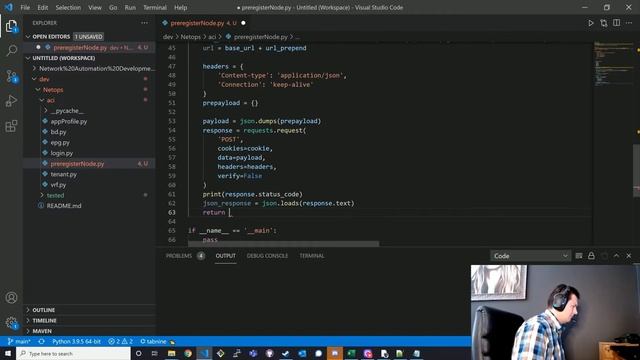Synchronize changes icon in status bar
The width and height of the screenshot is (640, 360).
tap(41, 341)
